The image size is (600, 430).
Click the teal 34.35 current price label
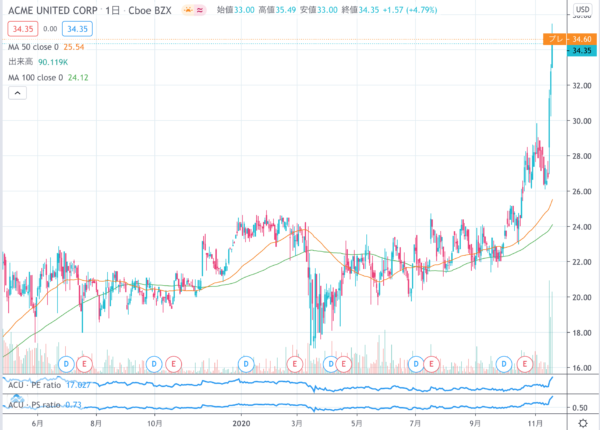coord(581,50)
